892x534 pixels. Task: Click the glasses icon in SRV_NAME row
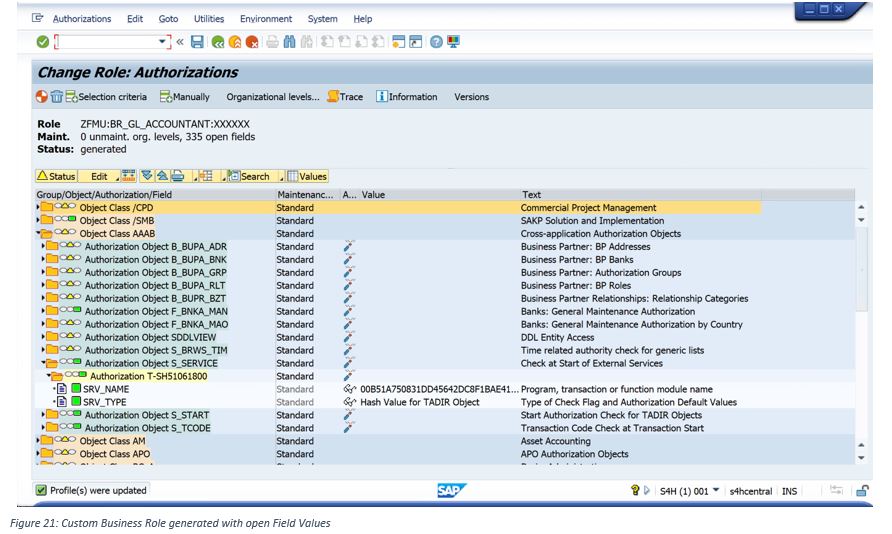(350, 389)
